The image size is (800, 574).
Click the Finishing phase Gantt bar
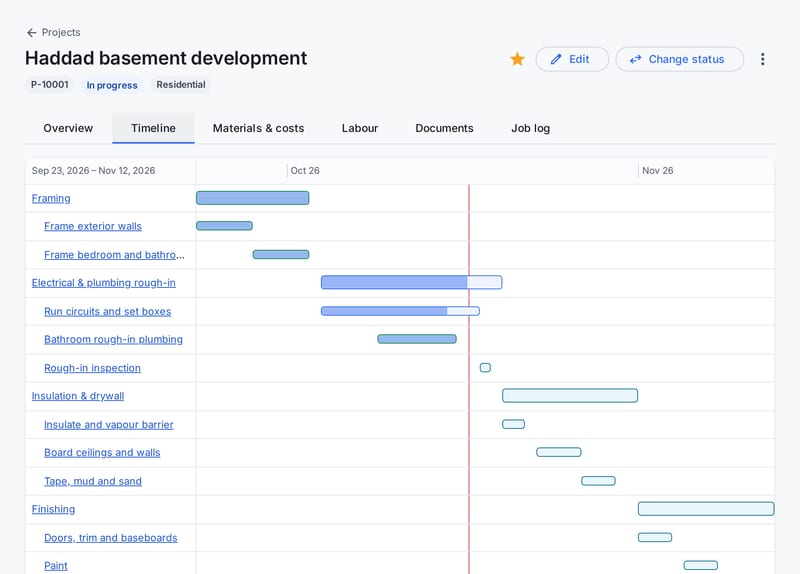tap(706, 509)
